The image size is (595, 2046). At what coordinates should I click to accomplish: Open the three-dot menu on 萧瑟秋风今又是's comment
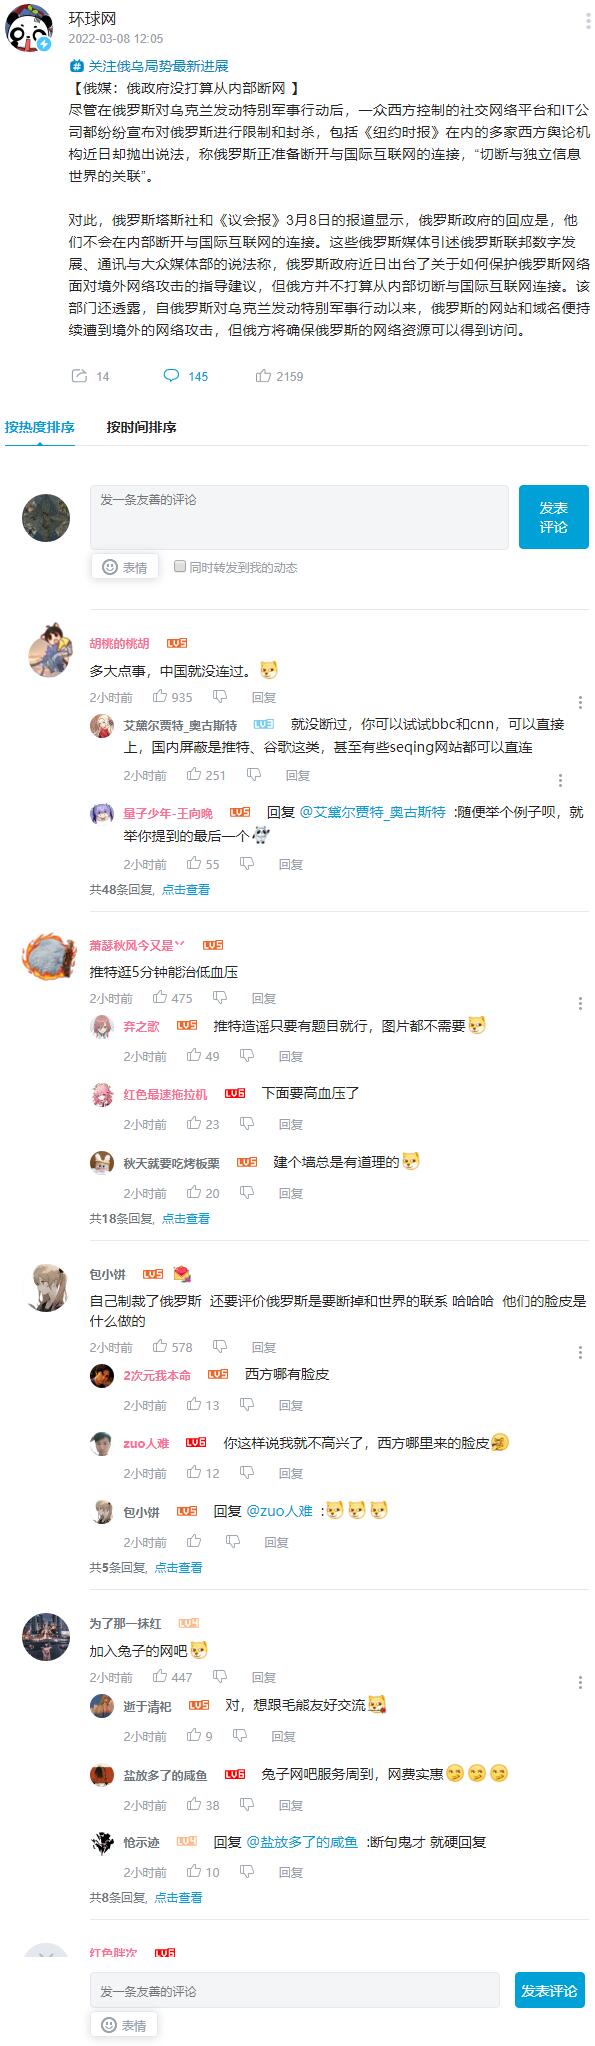(x=580, y=1004)
